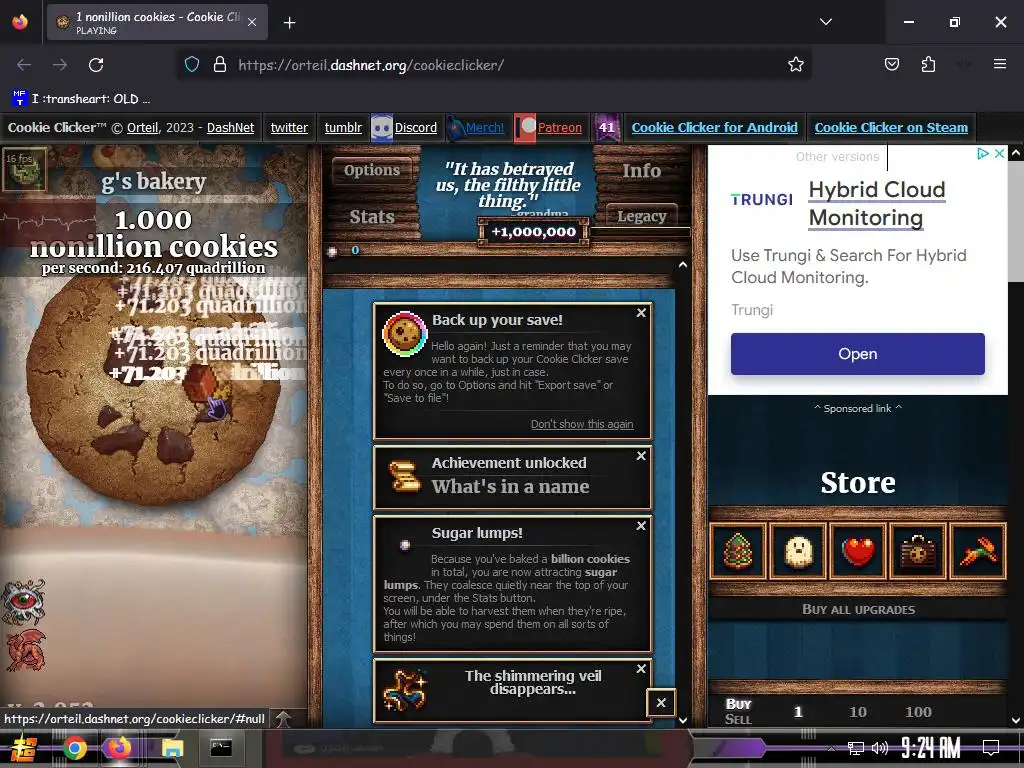Open the 'Cookie Clicker for Android' link
The image size is (1024, 768).
(714, 127)
